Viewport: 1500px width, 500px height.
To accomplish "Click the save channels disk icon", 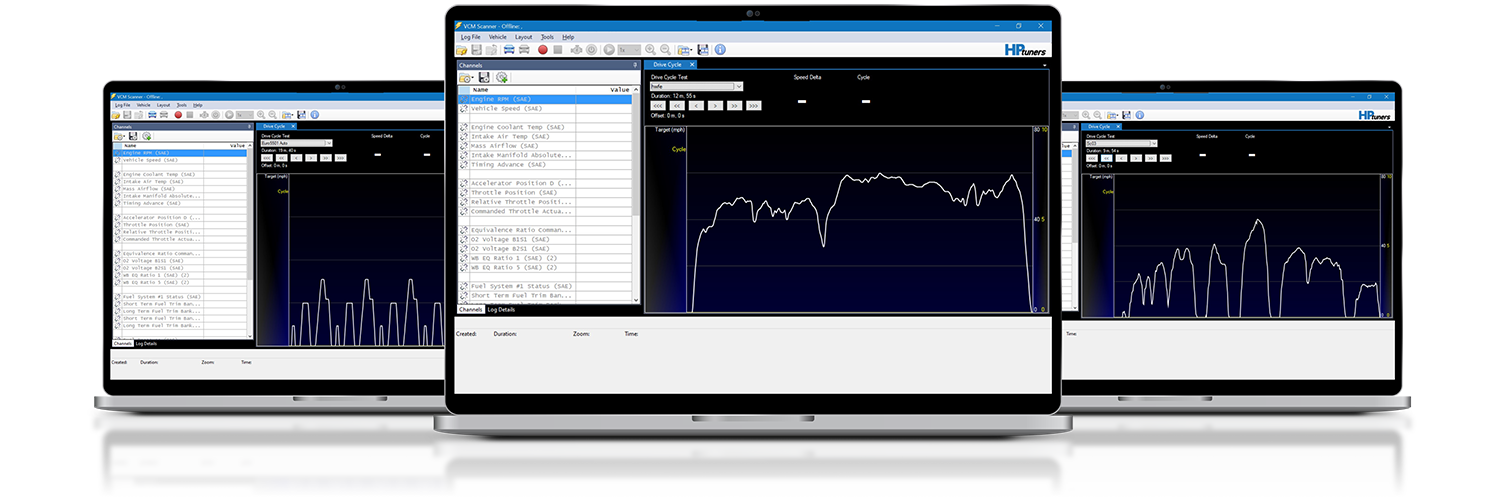I will [484, 77].
